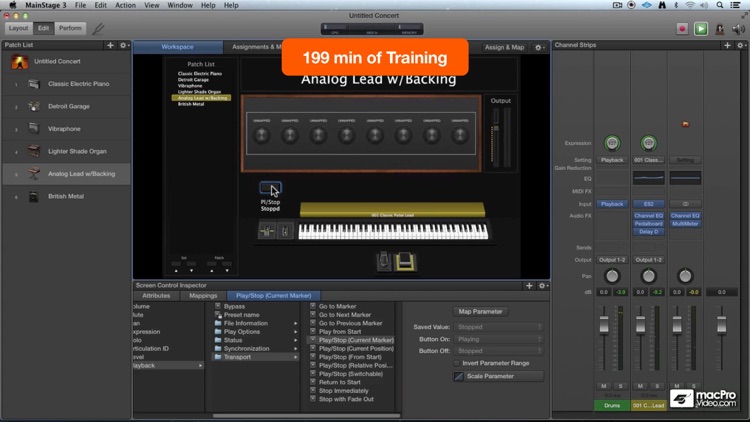The width and height of the screenshot is (750, 422).
Task: Click the mod wheel screen control
Action: [285, 232]
